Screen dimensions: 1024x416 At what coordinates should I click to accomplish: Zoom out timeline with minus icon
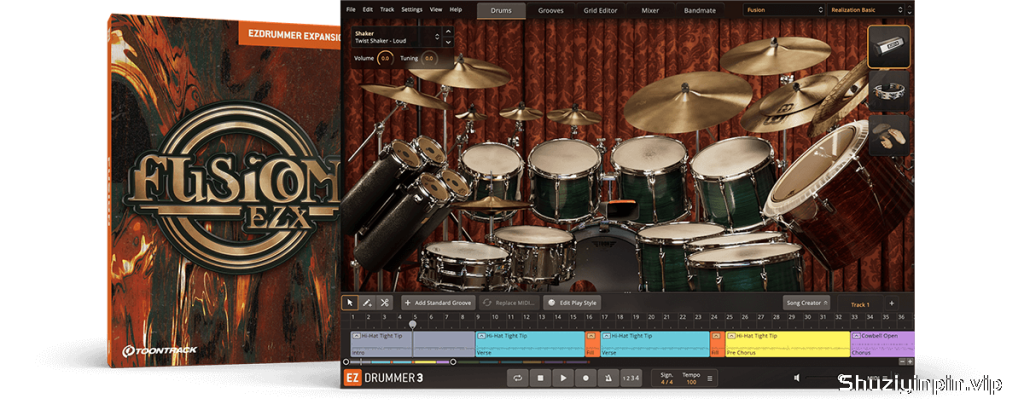903,361
